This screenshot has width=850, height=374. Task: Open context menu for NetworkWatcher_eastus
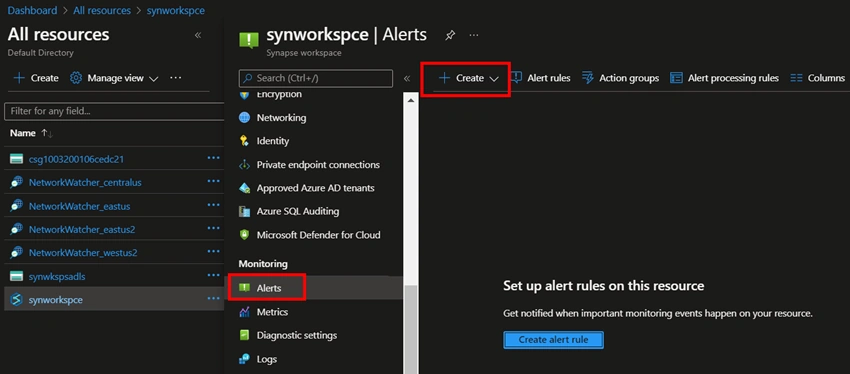point(214,205)
